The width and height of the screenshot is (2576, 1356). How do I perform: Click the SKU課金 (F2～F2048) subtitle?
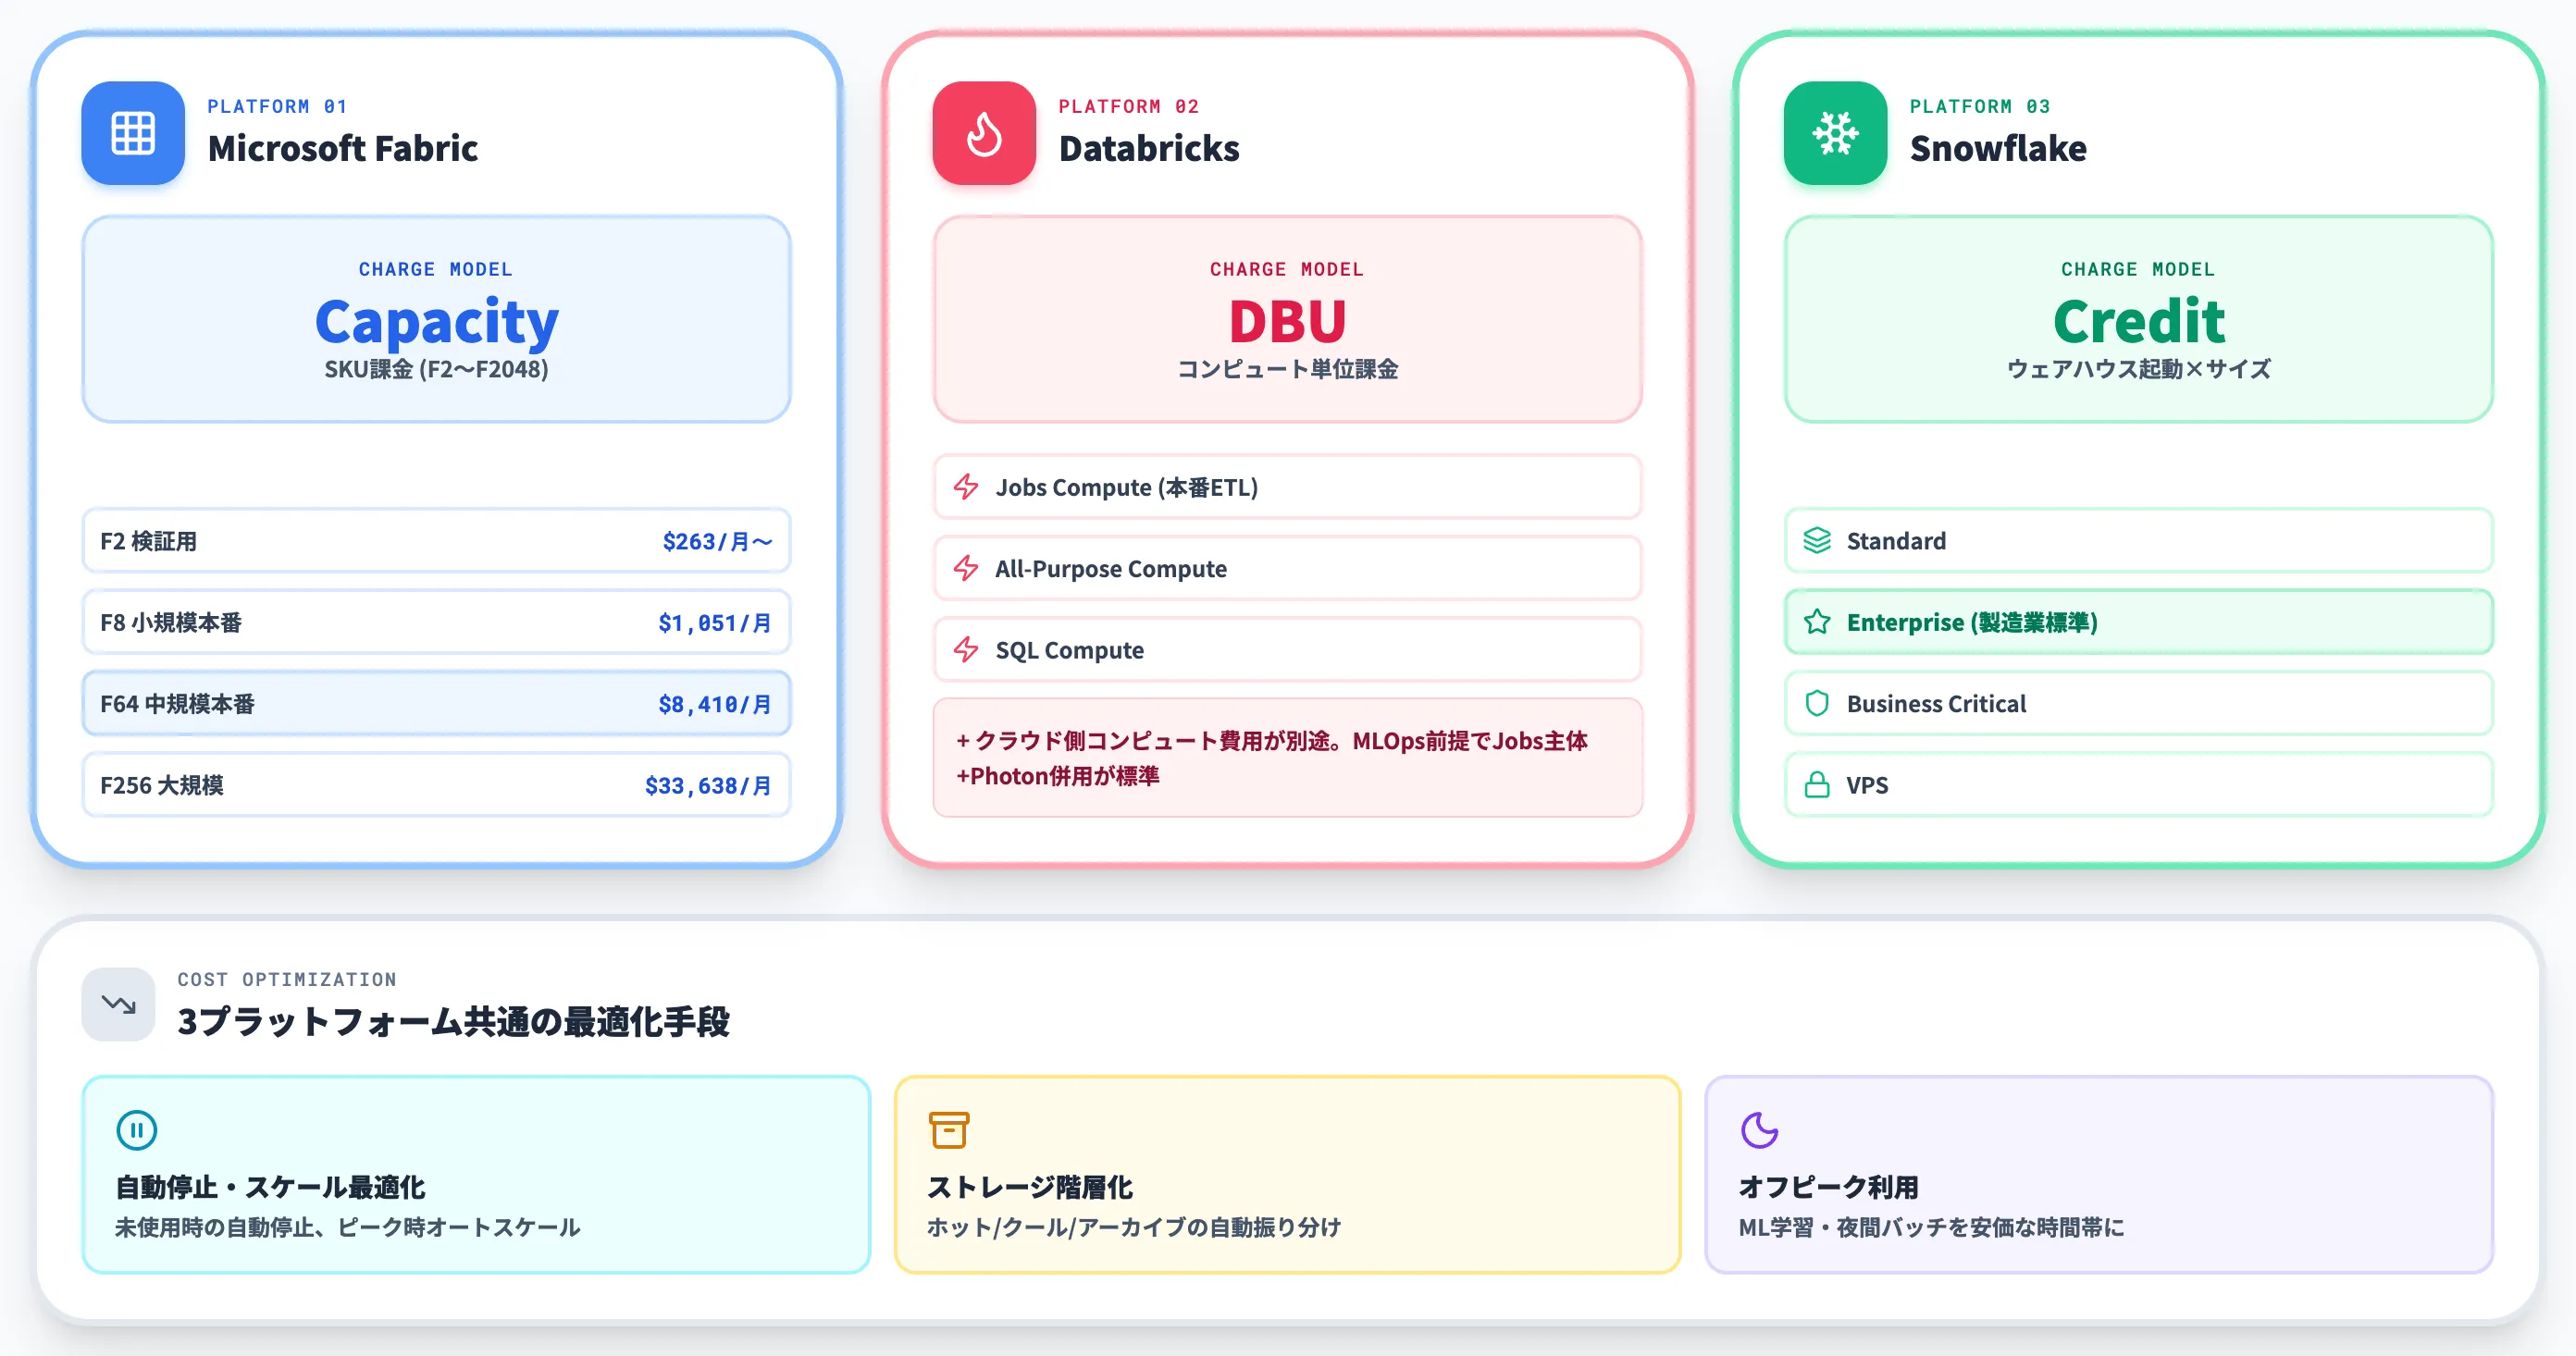(436, 369)
